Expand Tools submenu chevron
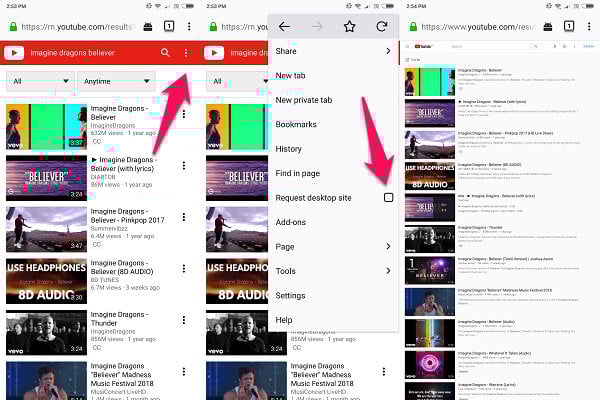 point(388,271)
